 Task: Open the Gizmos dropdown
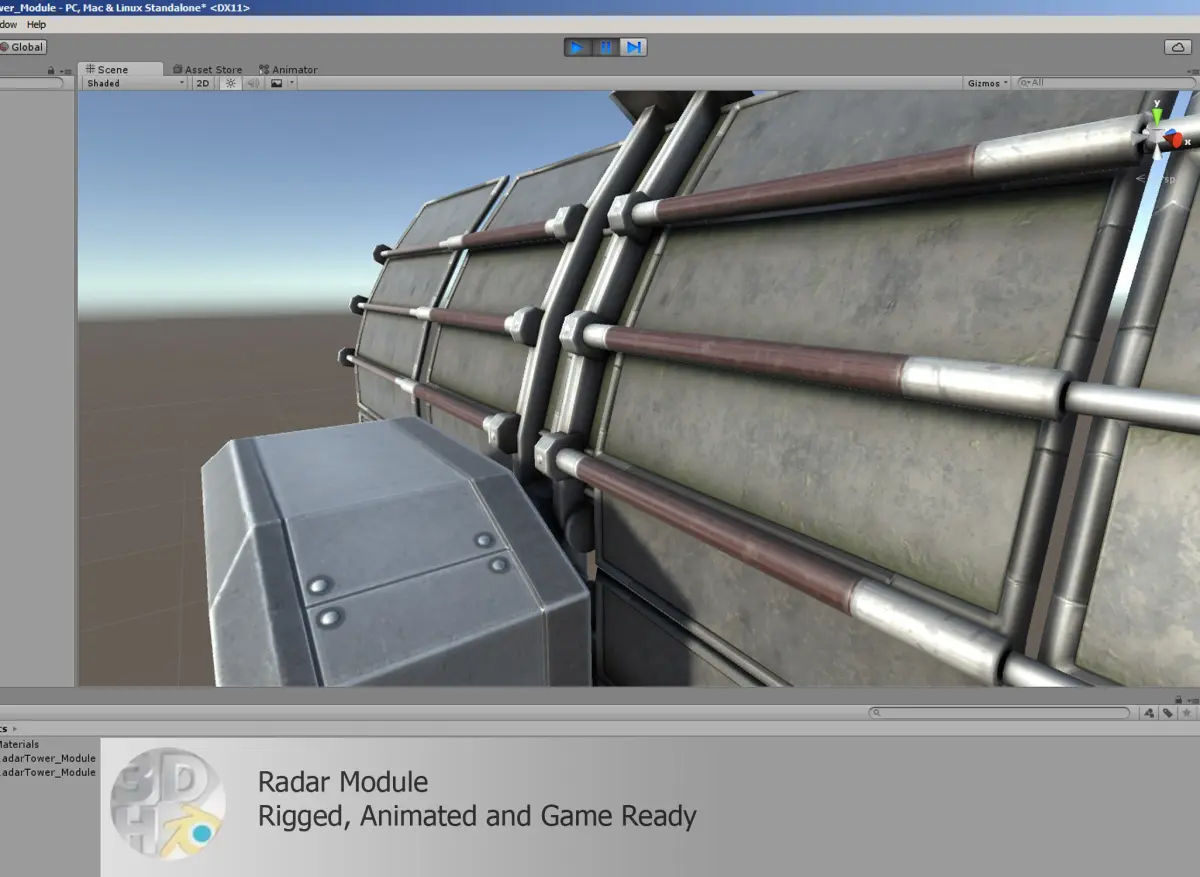pos(988,83)
